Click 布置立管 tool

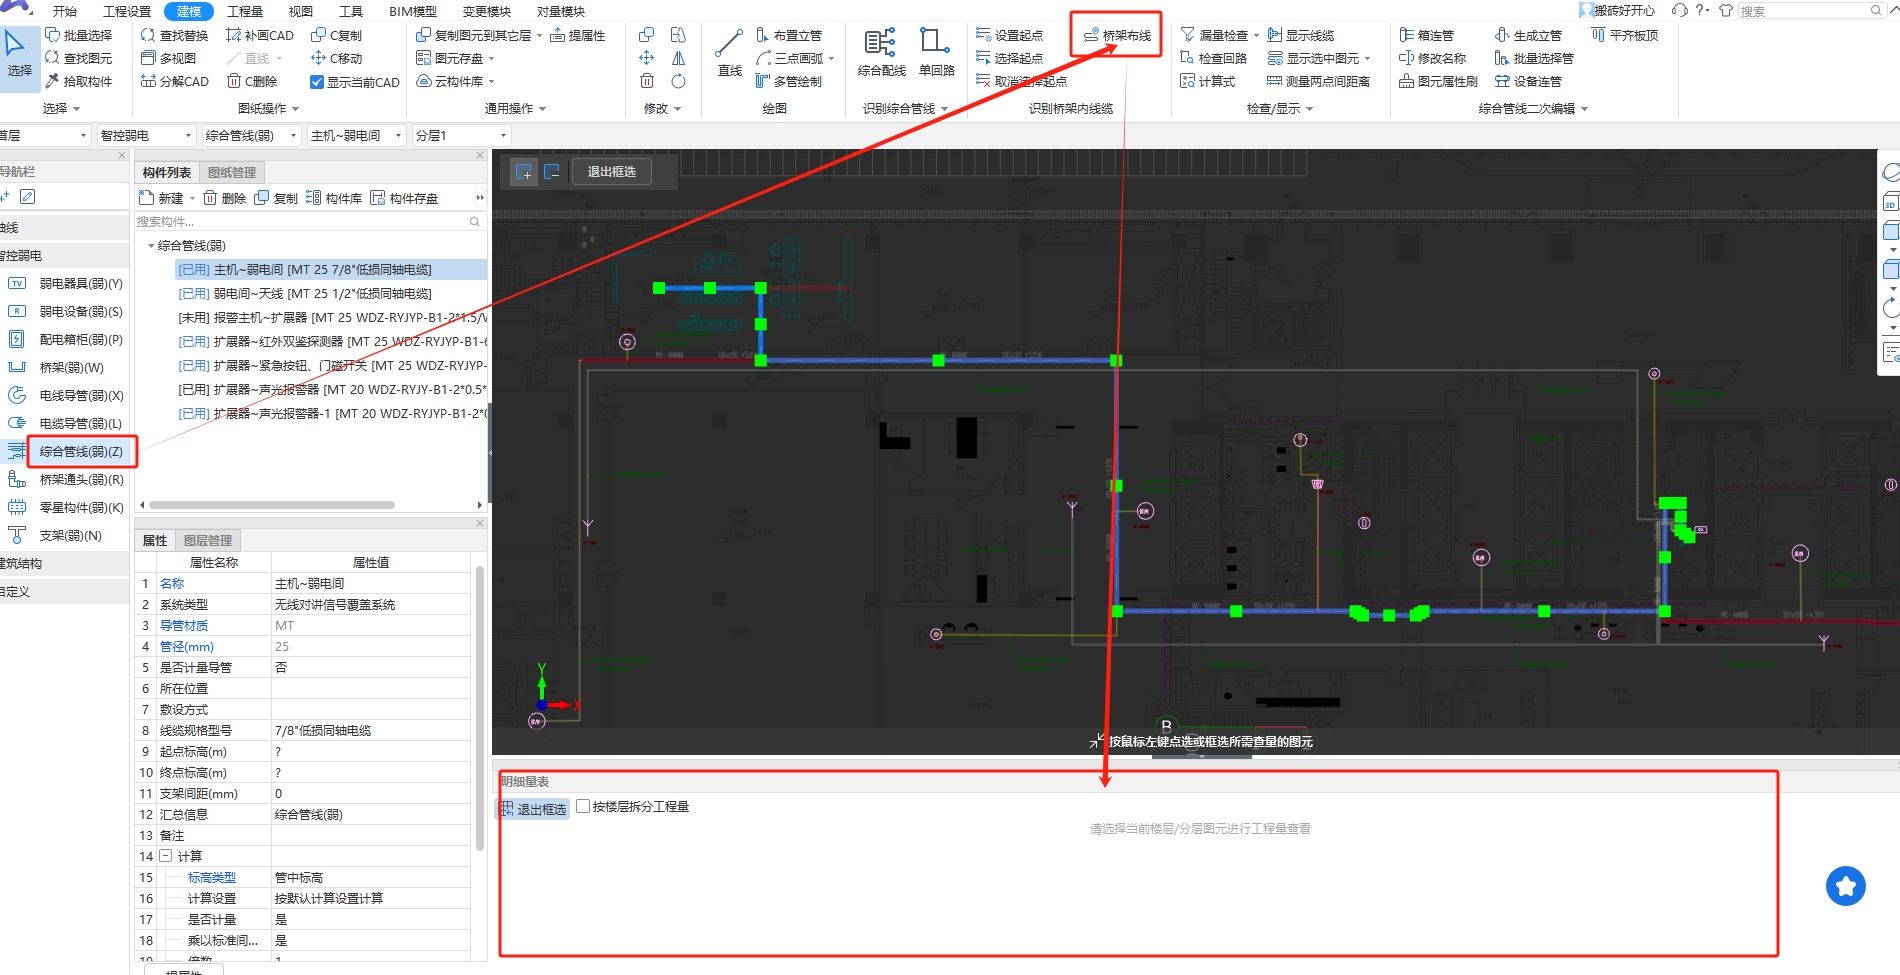click(x=789, y=35)
